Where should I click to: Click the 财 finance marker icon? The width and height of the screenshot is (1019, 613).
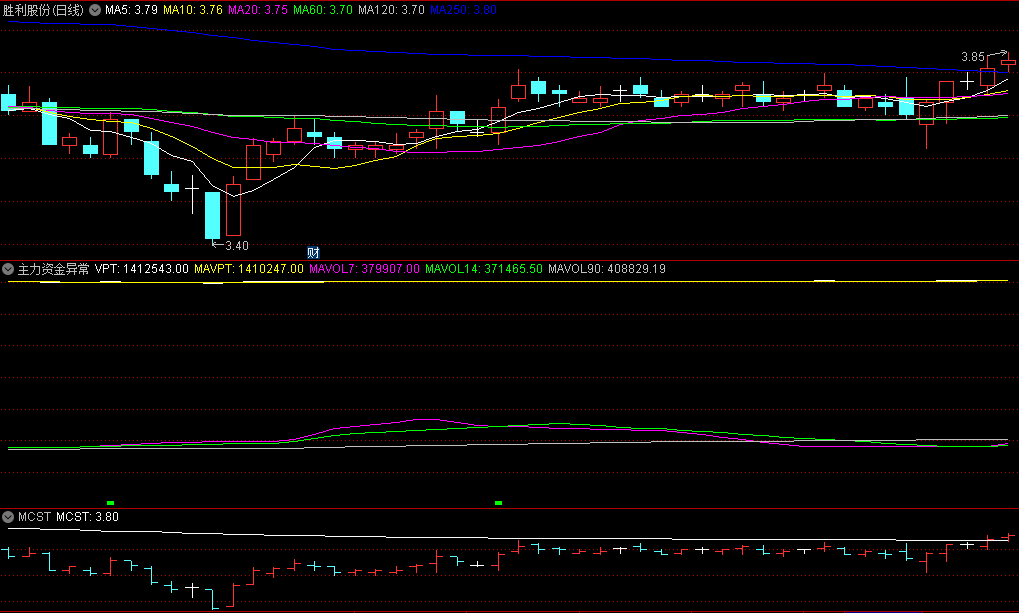(313, 253)
